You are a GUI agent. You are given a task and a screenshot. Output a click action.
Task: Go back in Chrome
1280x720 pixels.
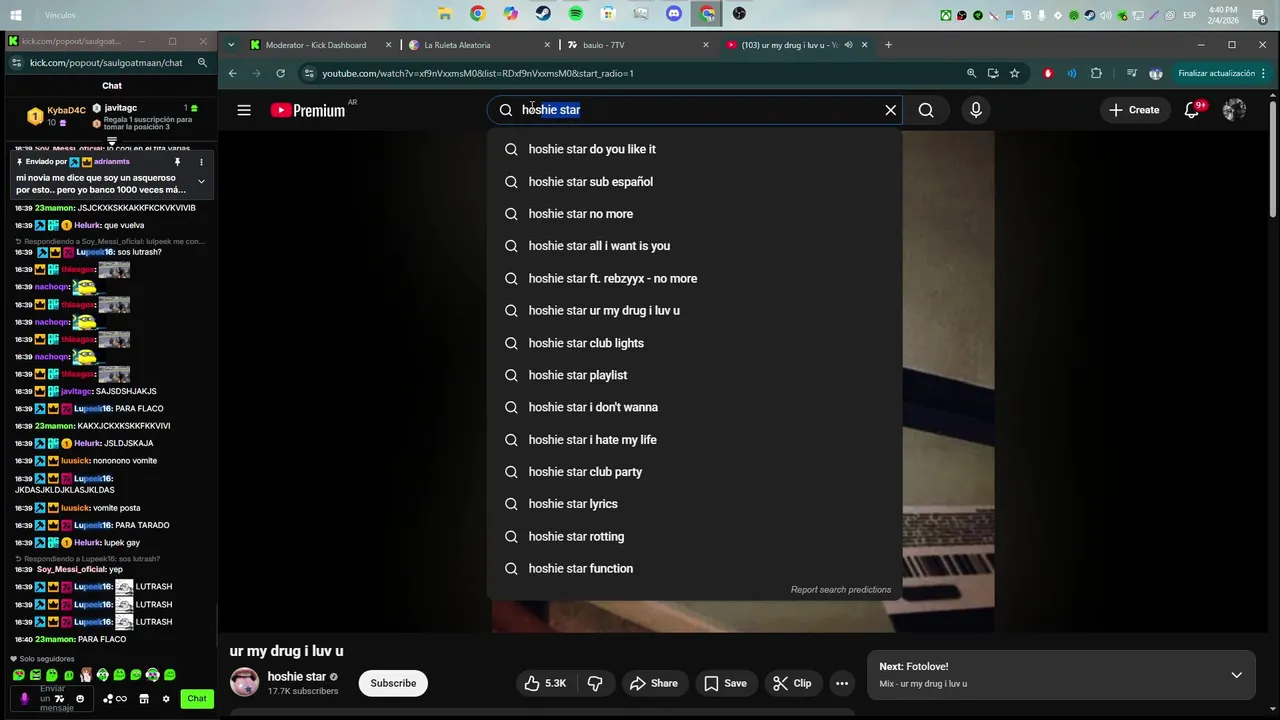(x=232, y=73)
